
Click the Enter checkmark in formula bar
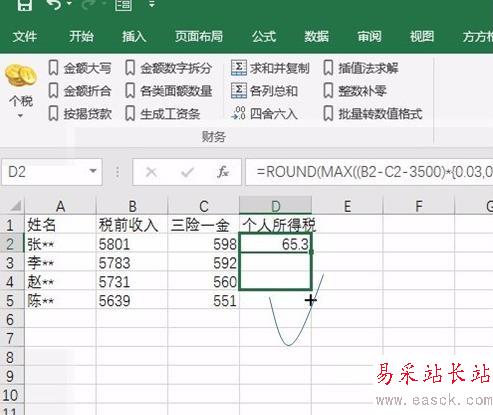tap(187, 172)
